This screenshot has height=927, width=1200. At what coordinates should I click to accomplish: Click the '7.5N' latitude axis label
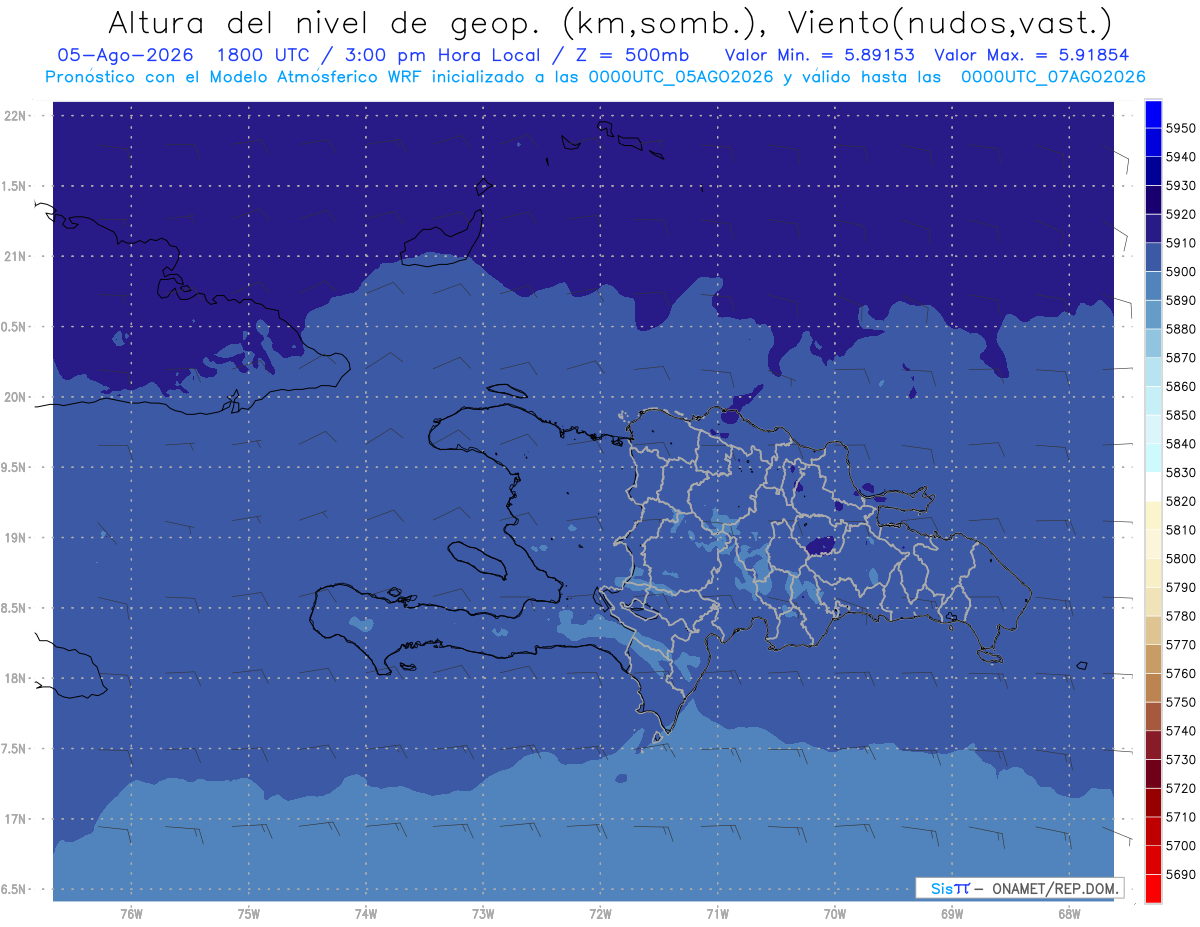click(x=15, y=749)
